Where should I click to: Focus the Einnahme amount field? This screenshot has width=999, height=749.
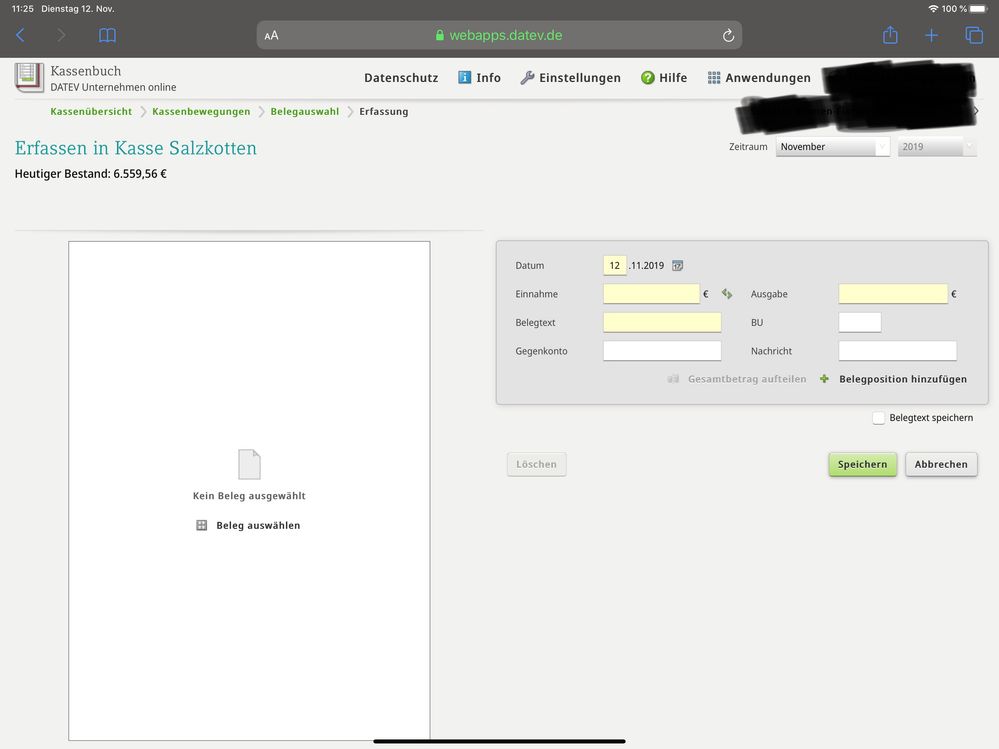point(651,294)
